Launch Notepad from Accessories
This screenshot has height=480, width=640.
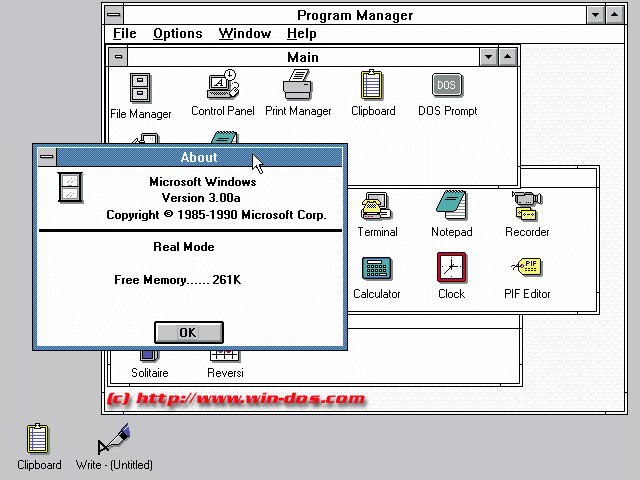click(451, 207)
